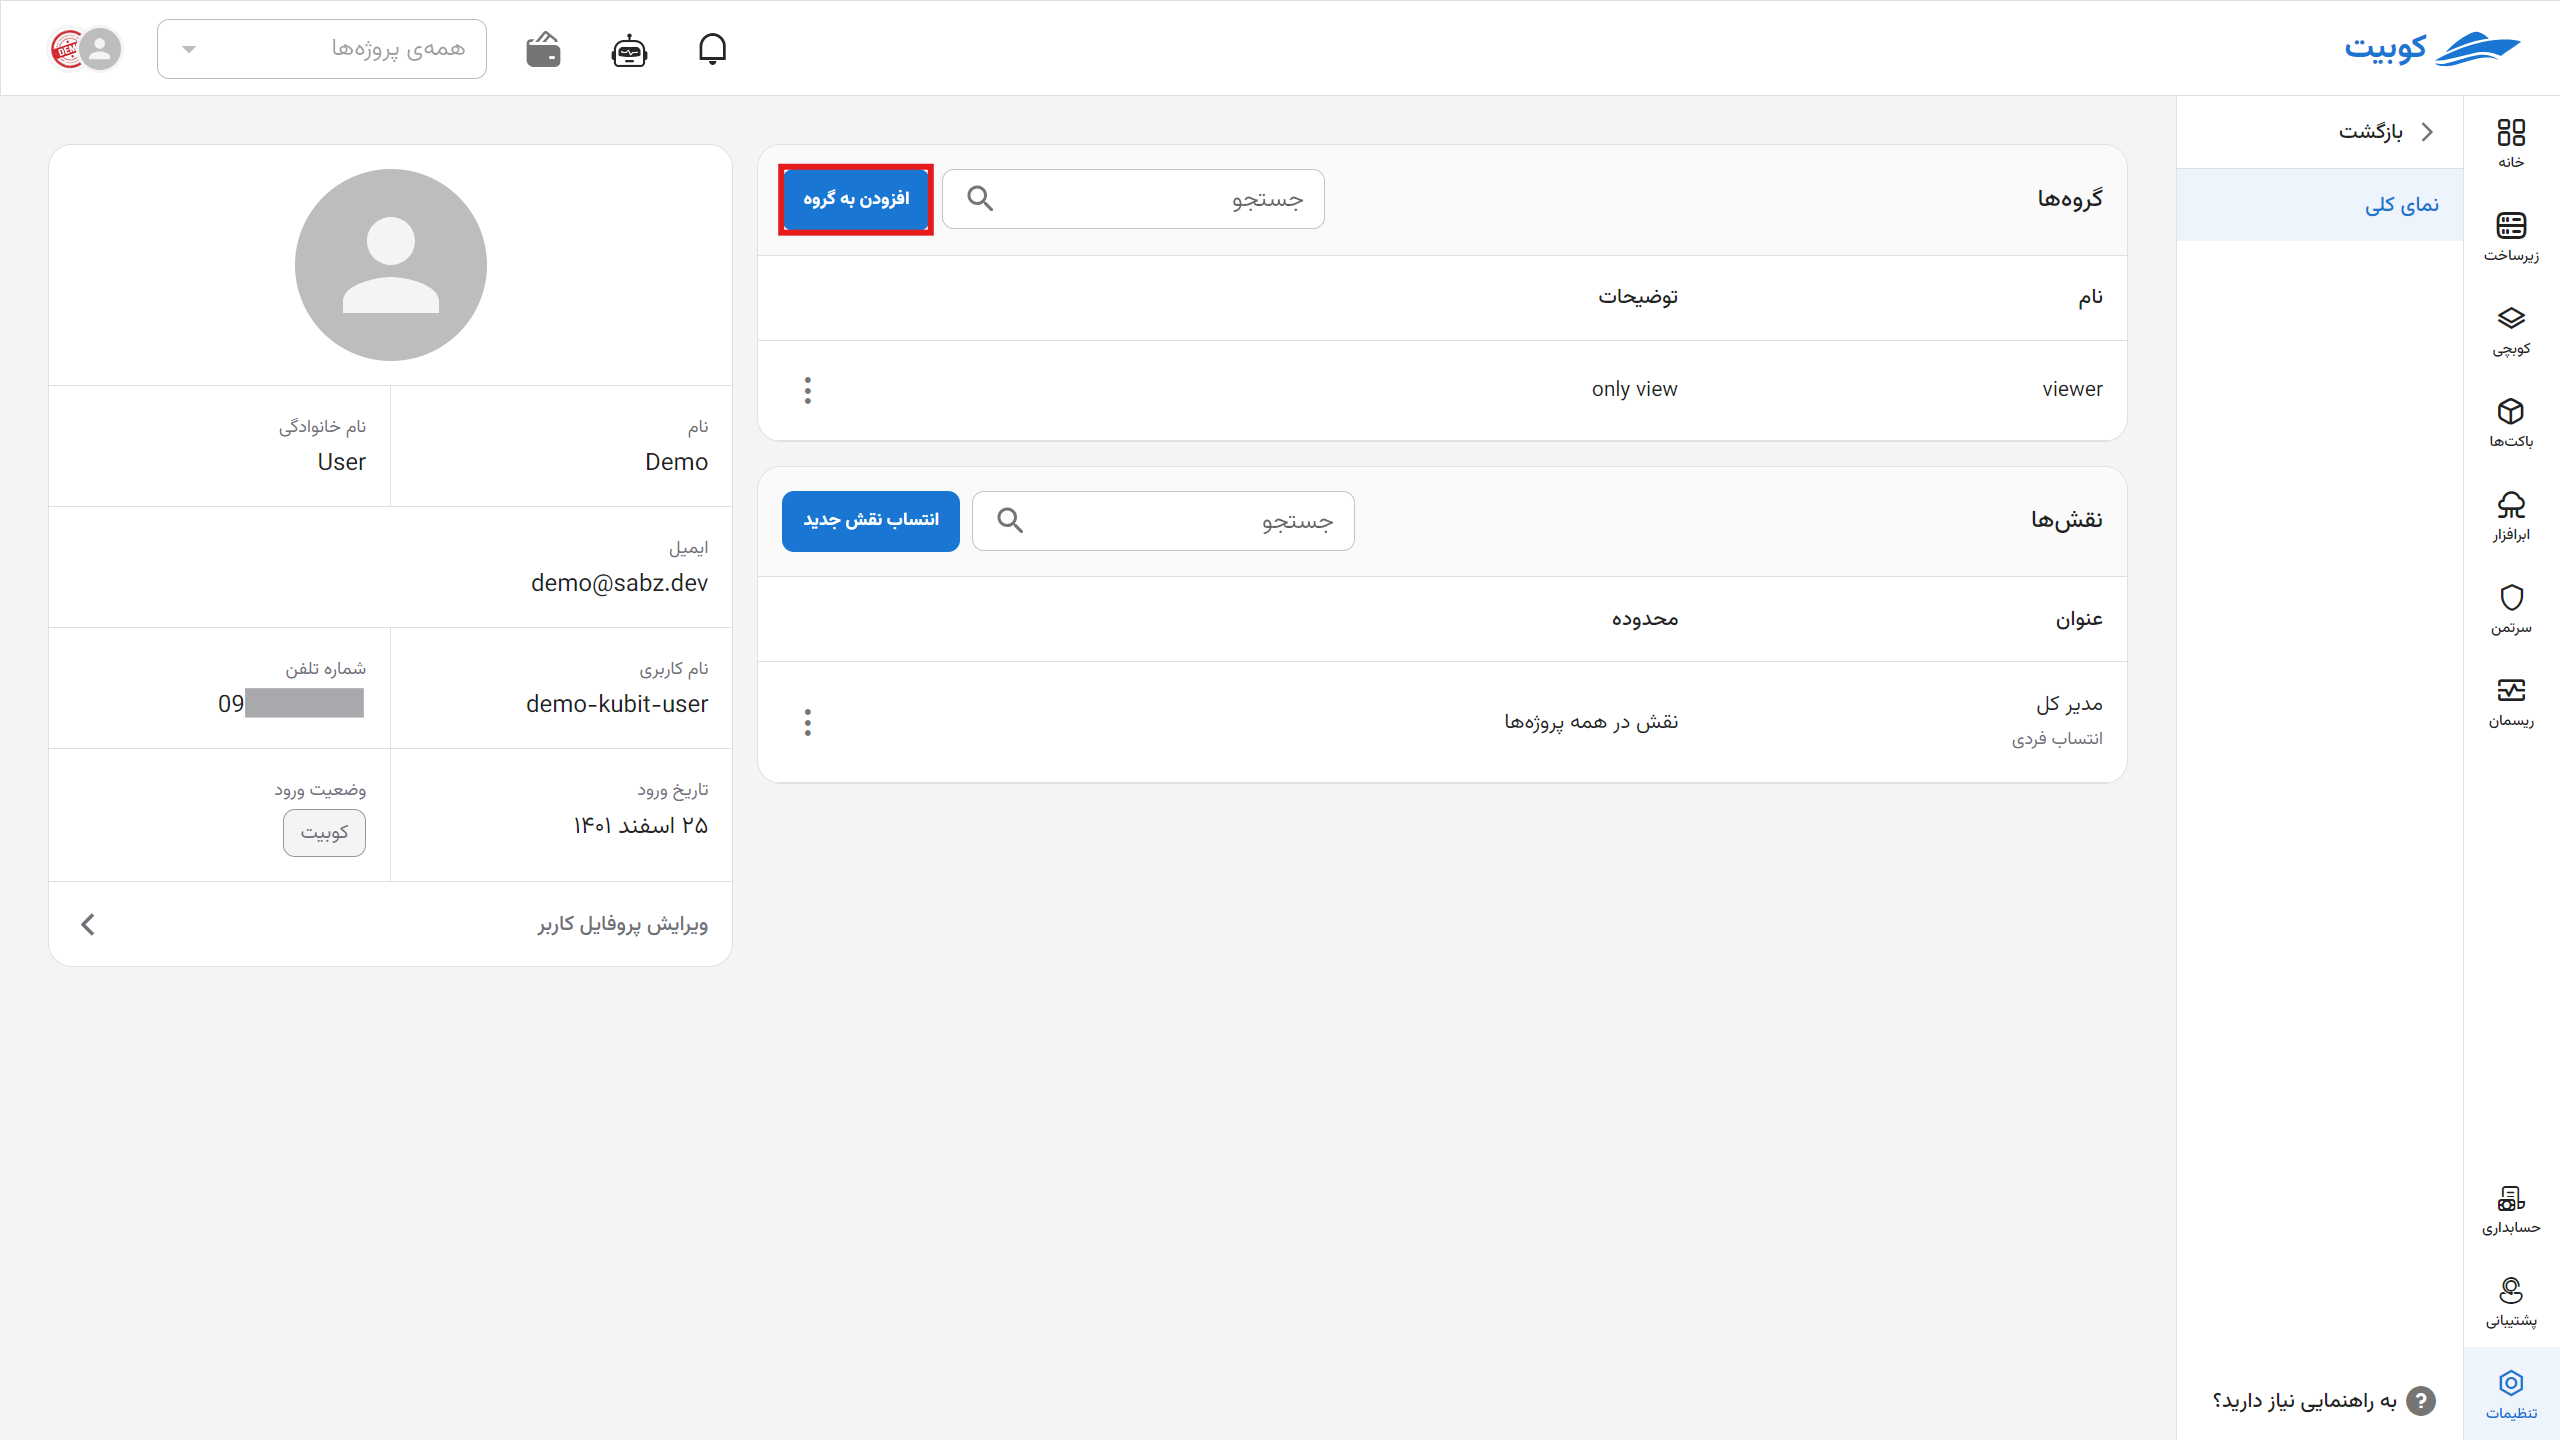Click the Kubit logo
Screen dimensions: 2560x1440
(x=2432, y=48)
